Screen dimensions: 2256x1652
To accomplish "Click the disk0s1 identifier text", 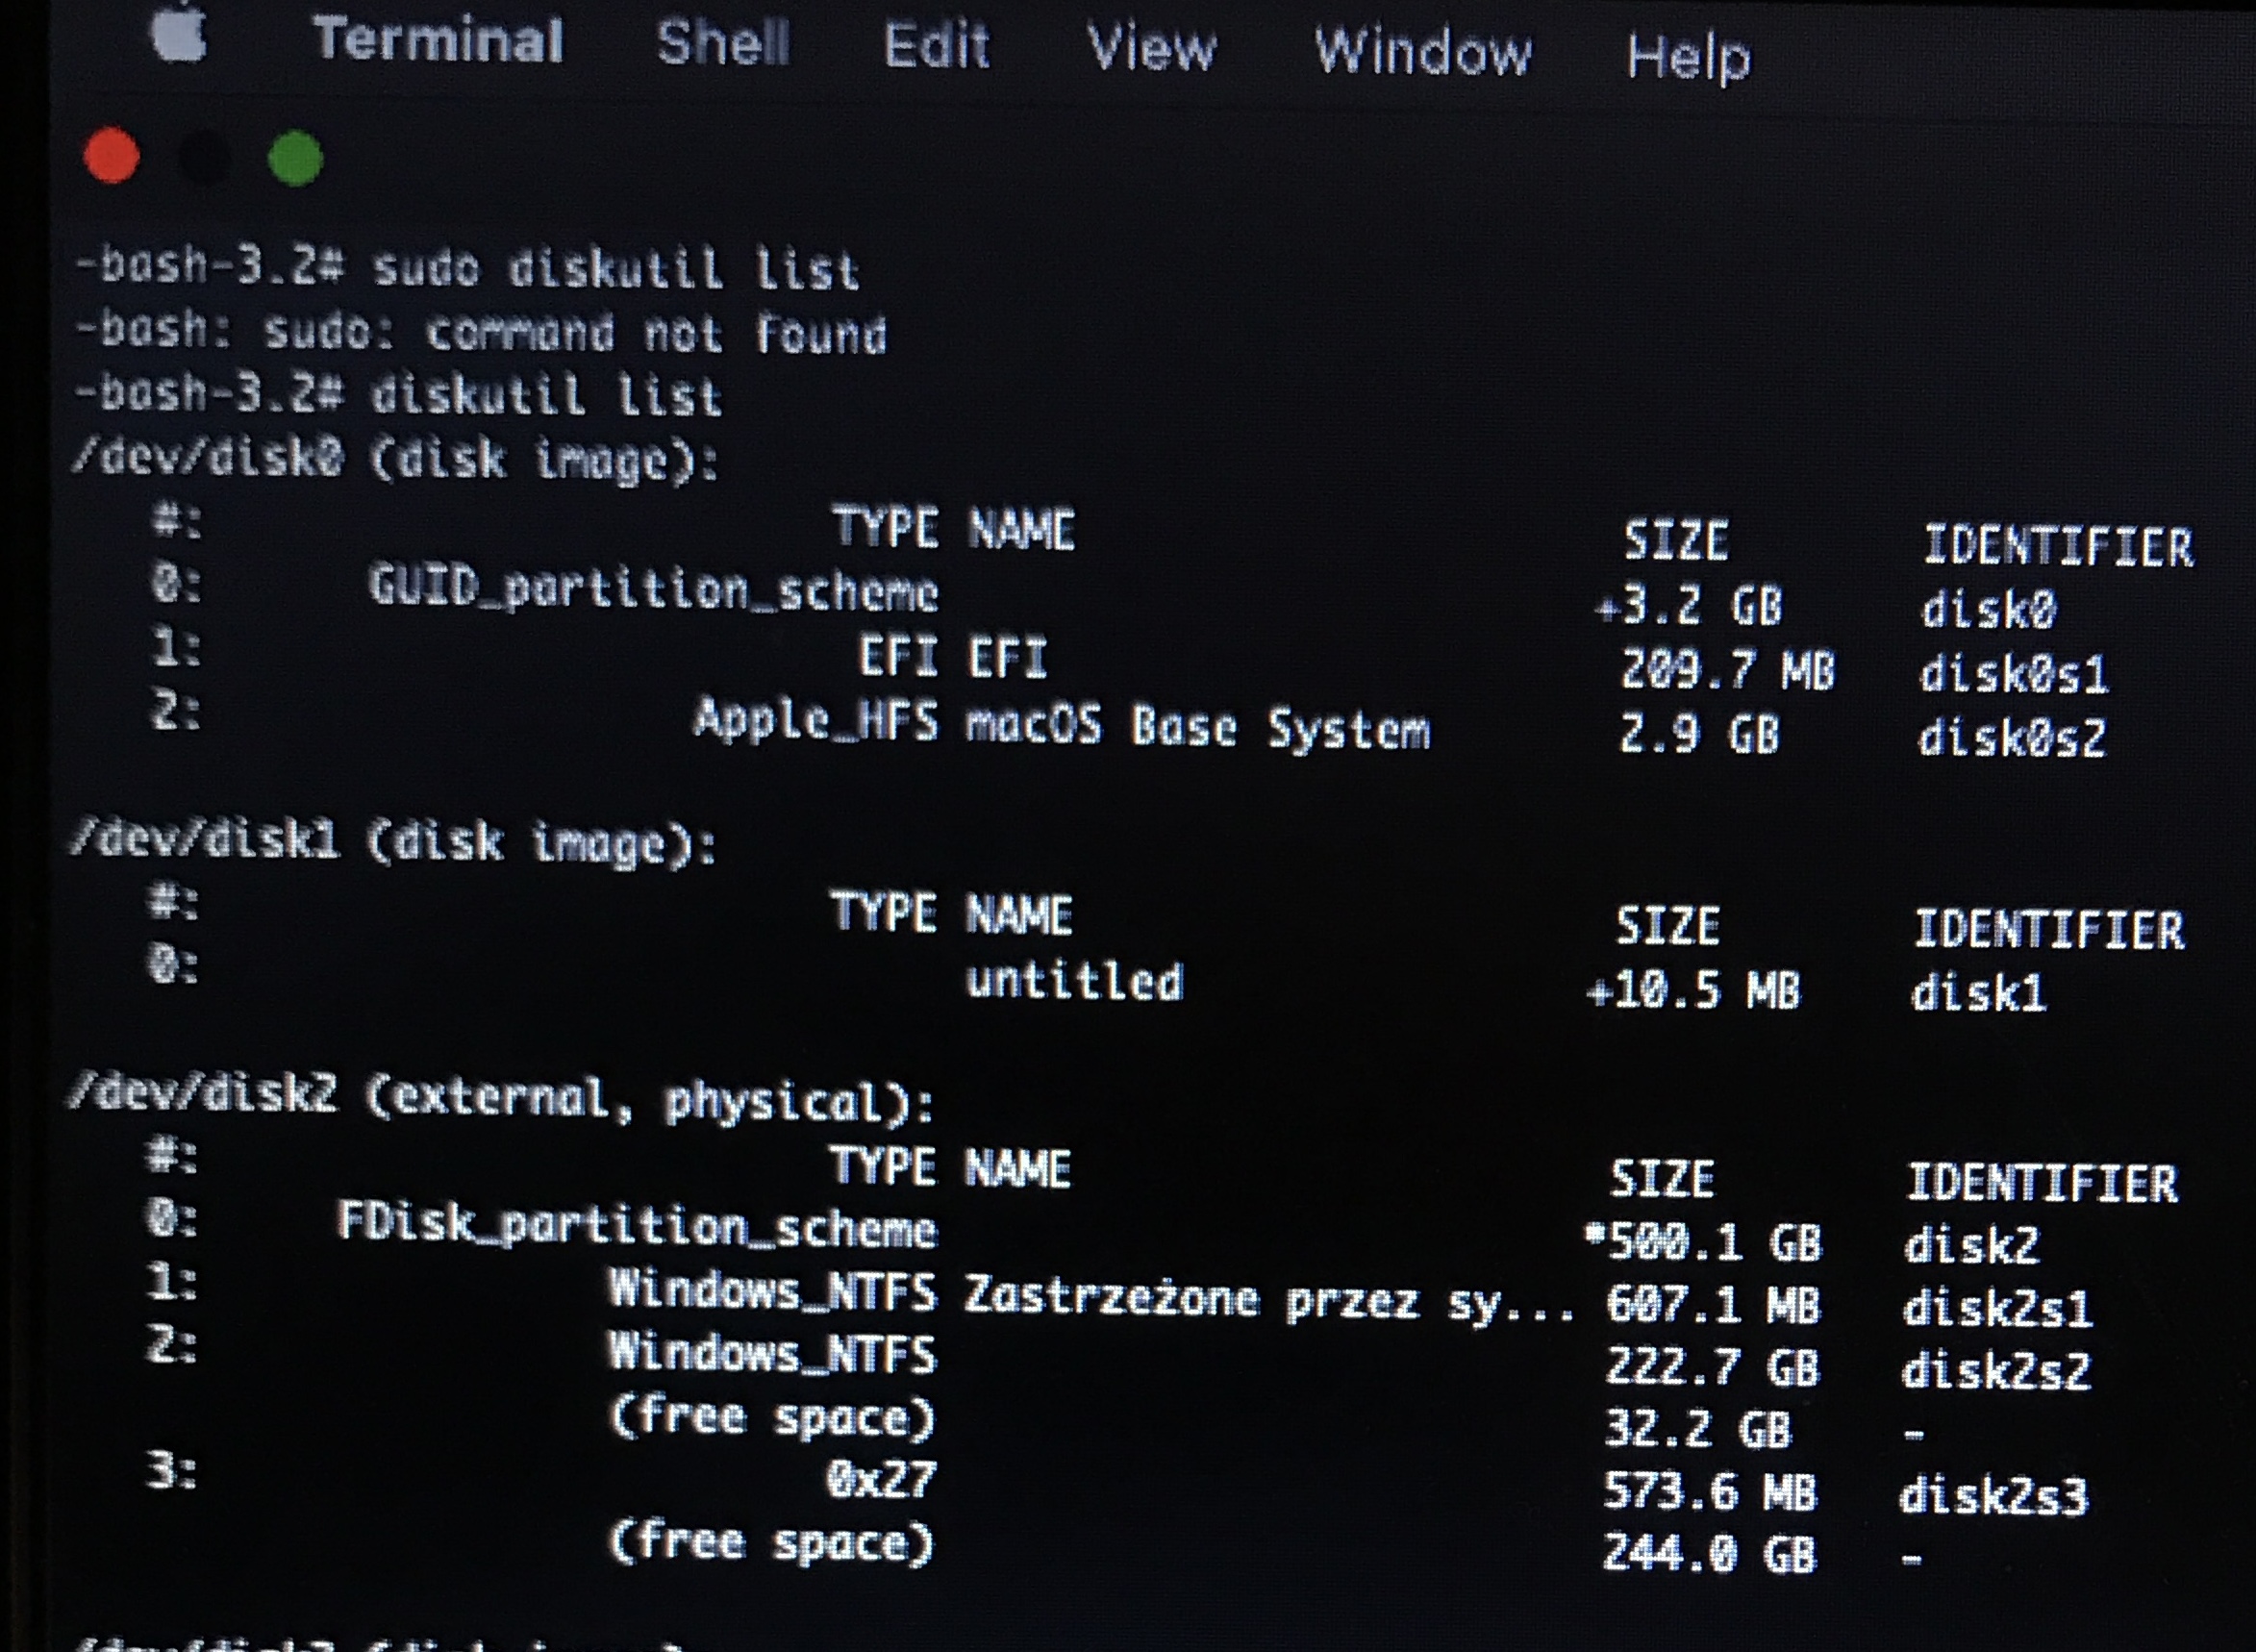I will pyautogui.click(x=2013, y=674).
